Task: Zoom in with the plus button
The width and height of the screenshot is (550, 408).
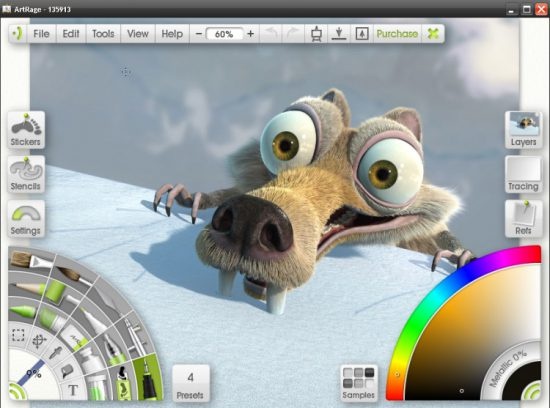Action: pos(250,34)
